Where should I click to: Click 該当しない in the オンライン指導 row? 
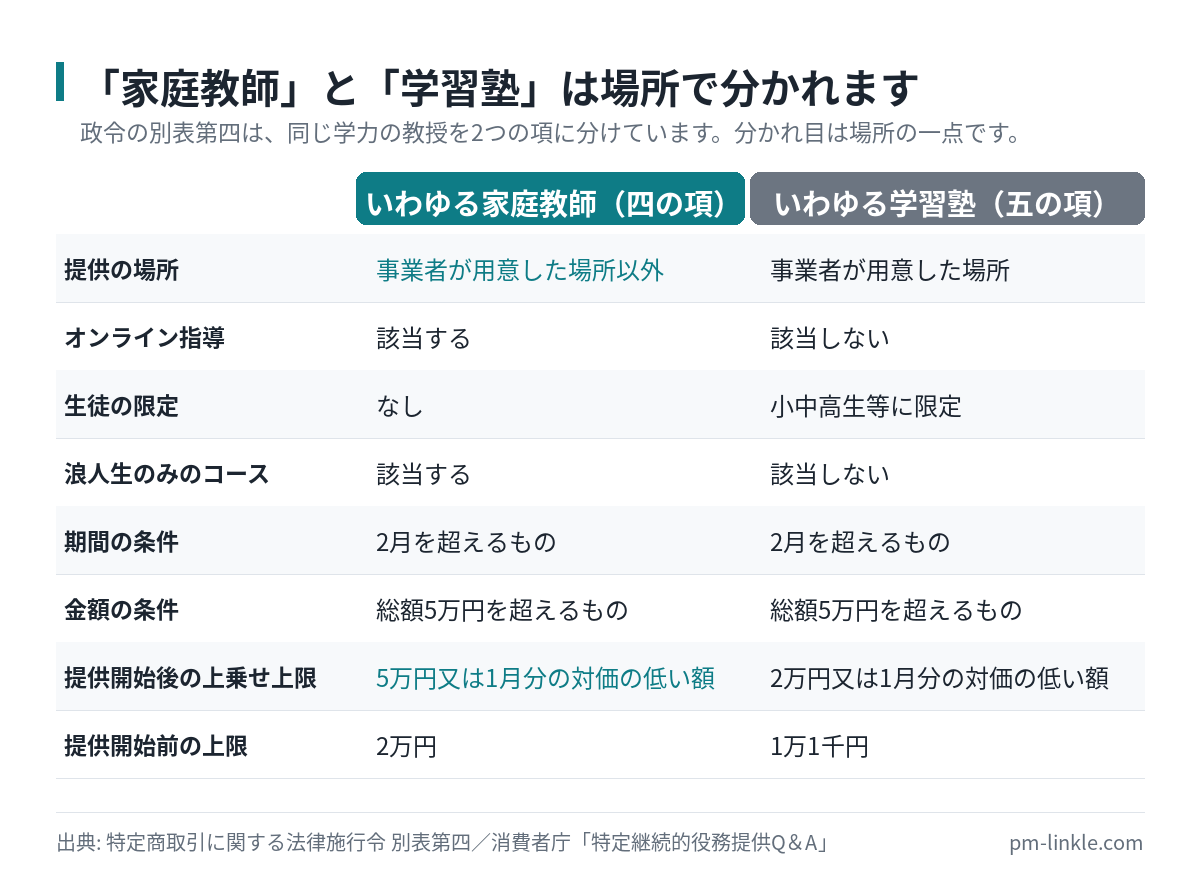(830, 337)
